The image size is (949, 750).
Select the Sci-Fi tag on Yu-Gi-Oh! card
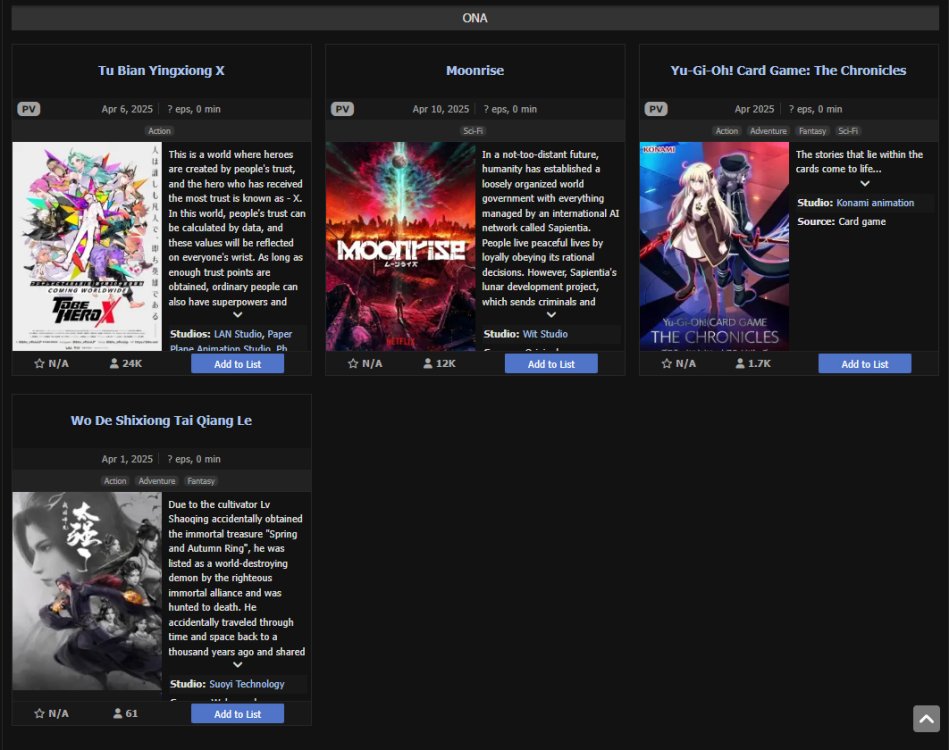[x=848, y=131]
